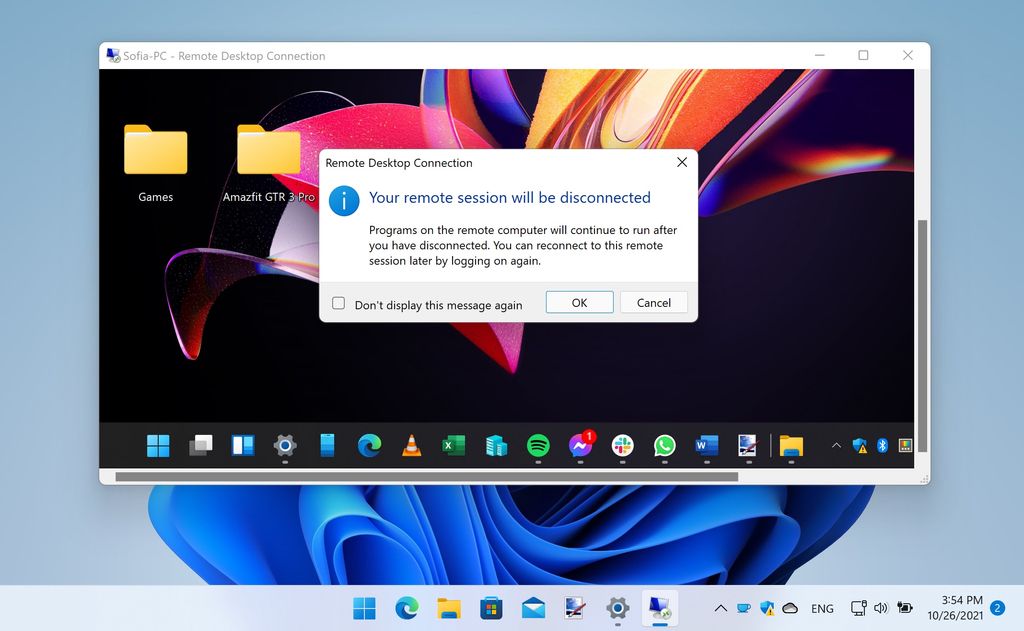Toggle Bluetooth in the remote system tray
This screenshot has height=631, width=1024.
(881, 445)
